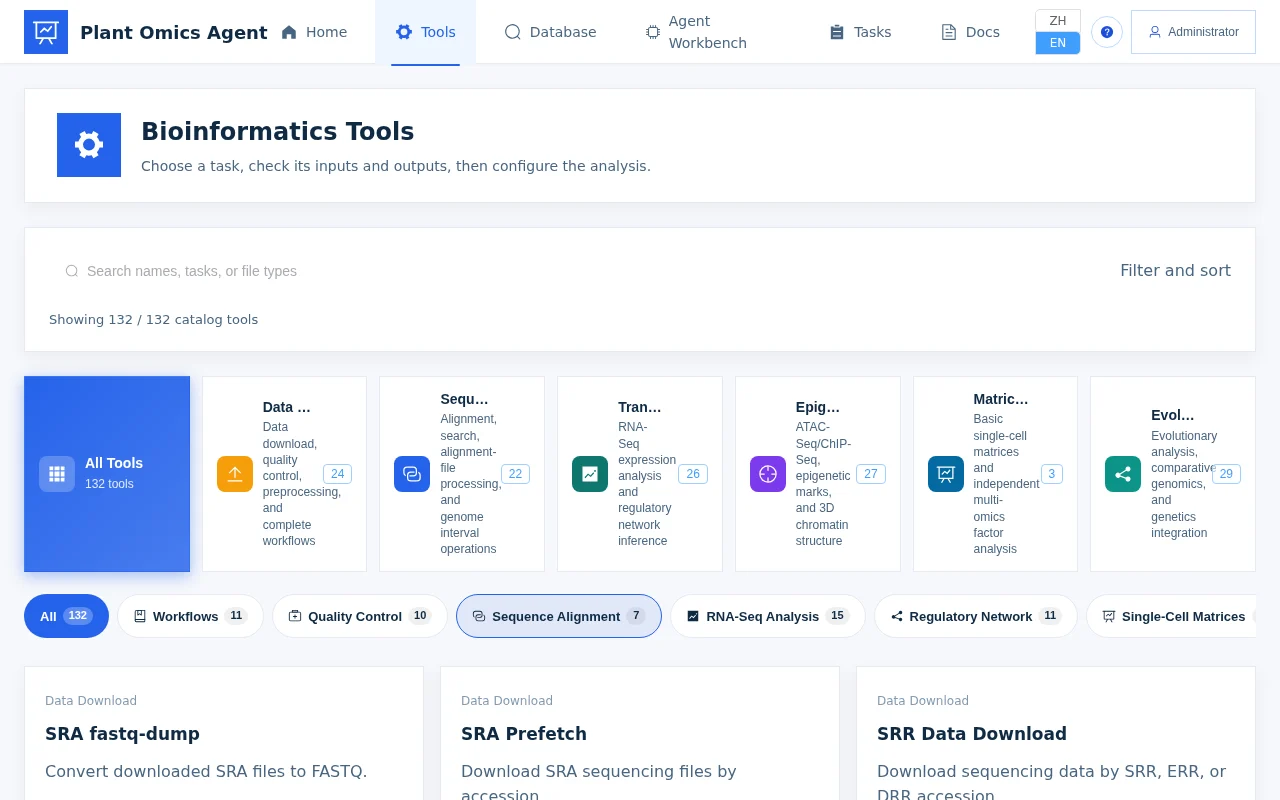Image resolution: width=1280 pixels, height=800 pixels.
Task: Expand Filter and sort options
Action: point(1175,270)
